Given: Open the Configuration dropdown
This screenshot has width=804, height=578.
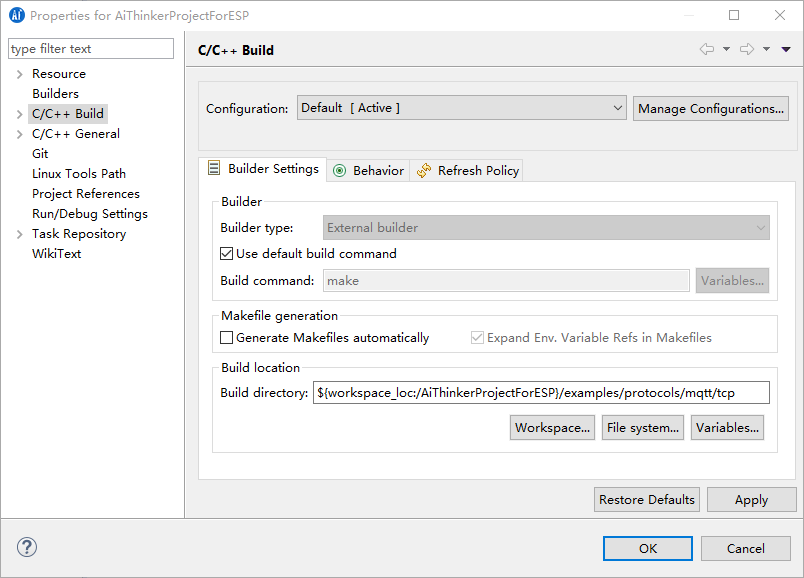Looking at the screenshot, I should click(461, 108).
